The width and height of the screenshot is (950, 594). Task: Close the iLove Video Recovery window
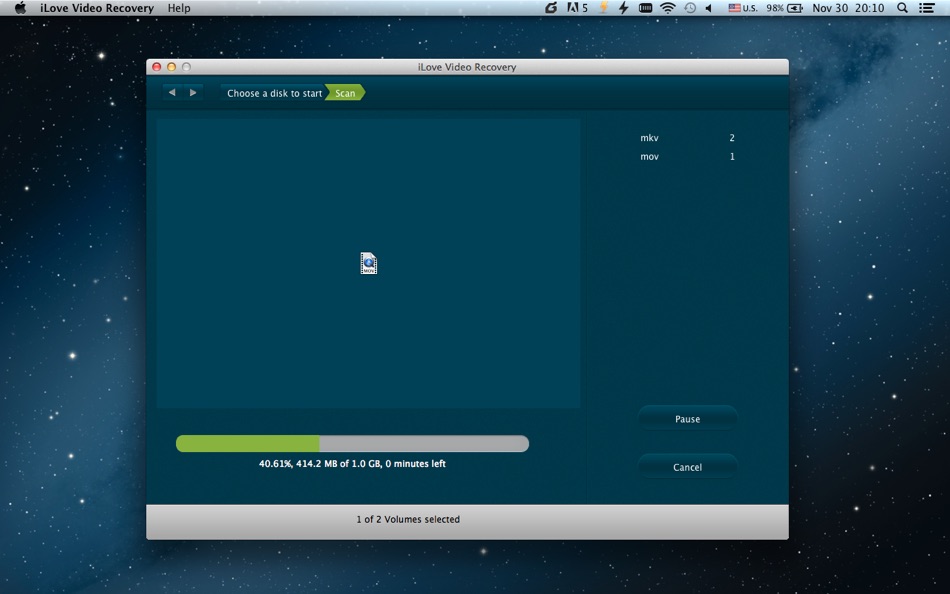156,67
